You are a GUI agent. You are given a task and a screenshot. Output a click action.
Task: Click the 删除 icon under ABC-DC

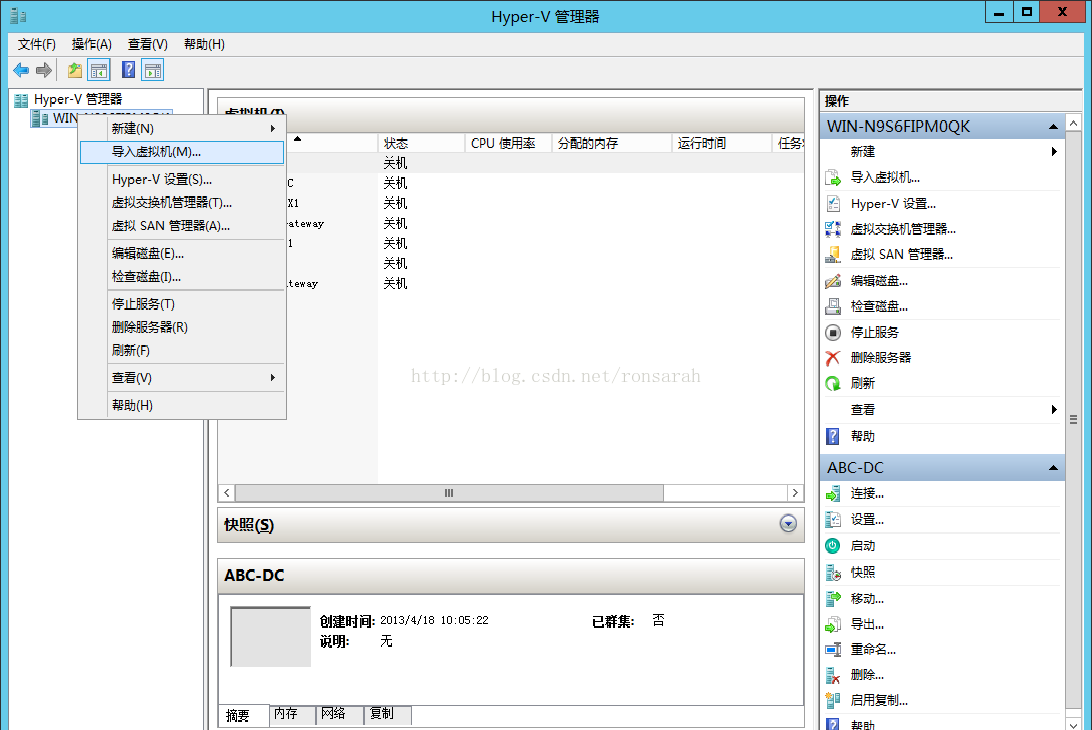(833, 675)
